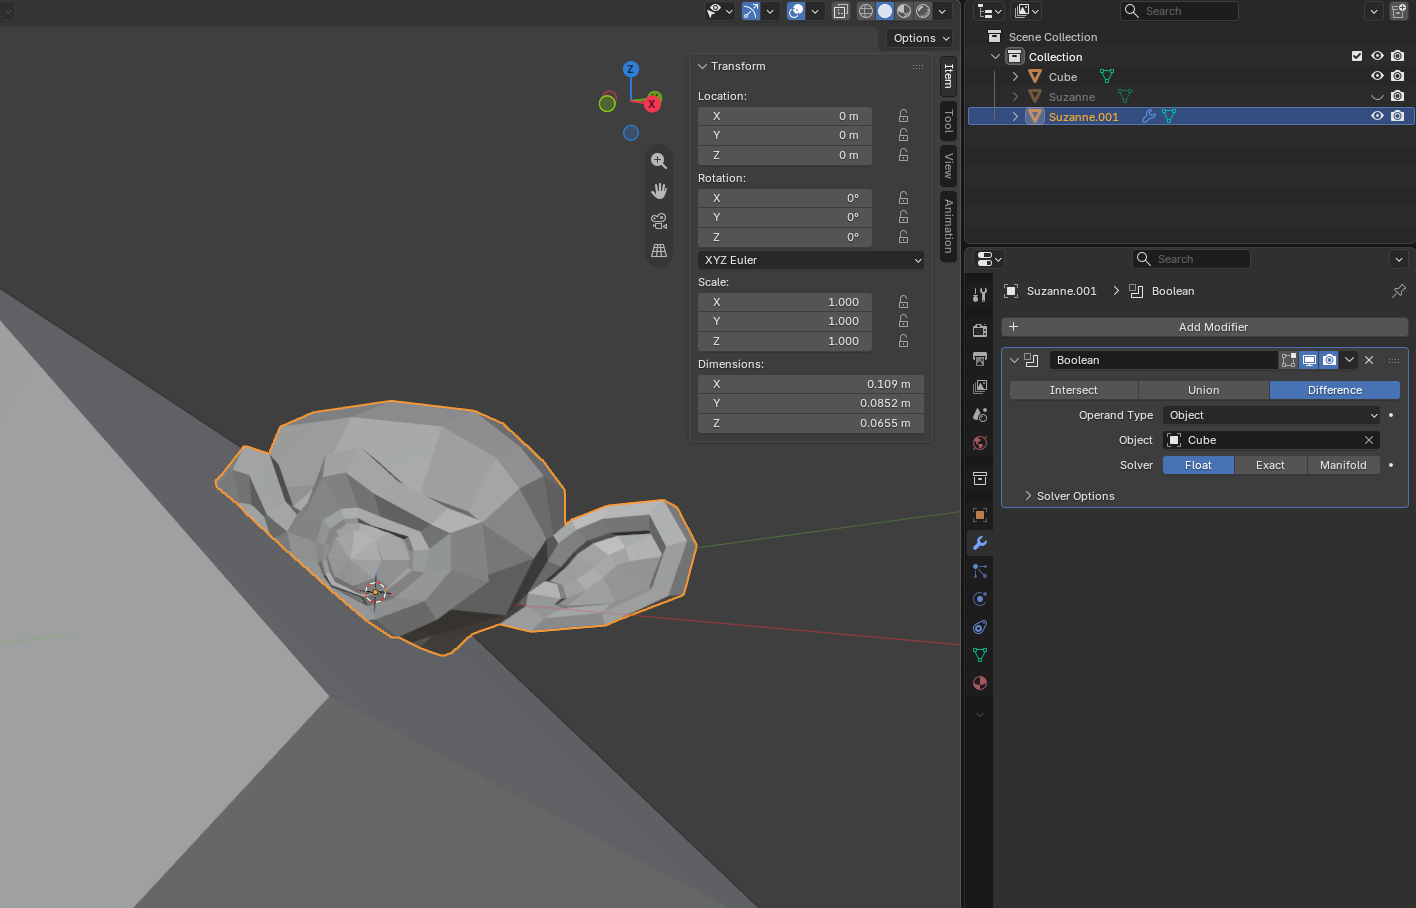Toggle Boolean modifier edit mode display

pyautogui.click(x=1289, y=360)
